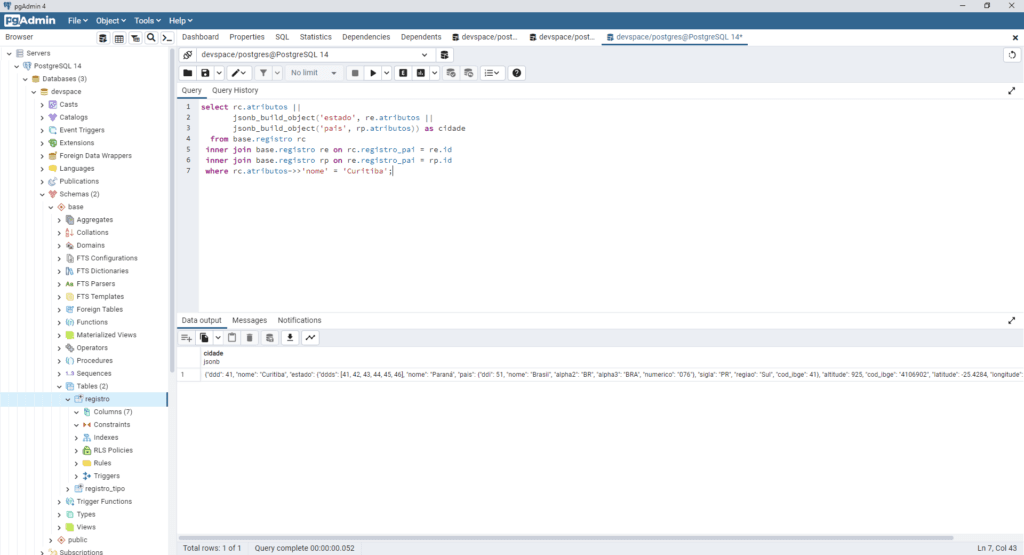
Task: Switch to the Statistics tab
Action: [315, 37]
